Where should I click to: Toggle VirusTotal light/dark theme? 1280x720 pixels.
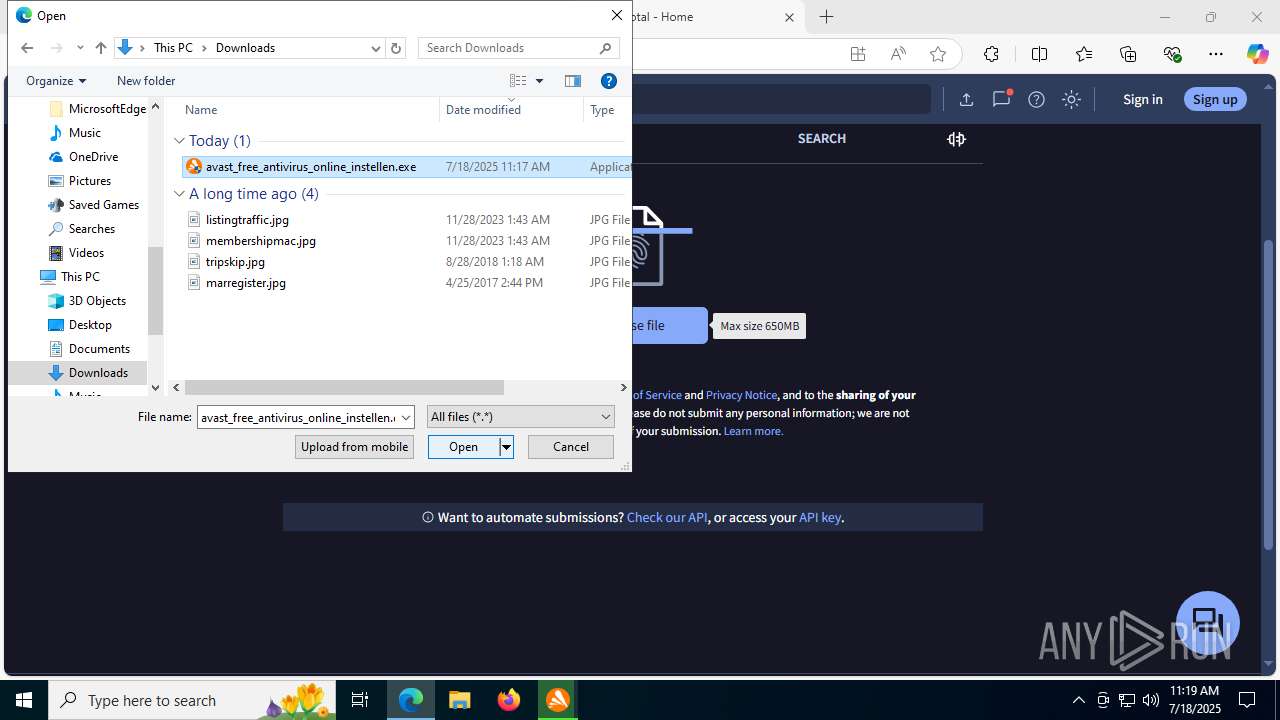pyautogui.click(x=1071, y=99)
